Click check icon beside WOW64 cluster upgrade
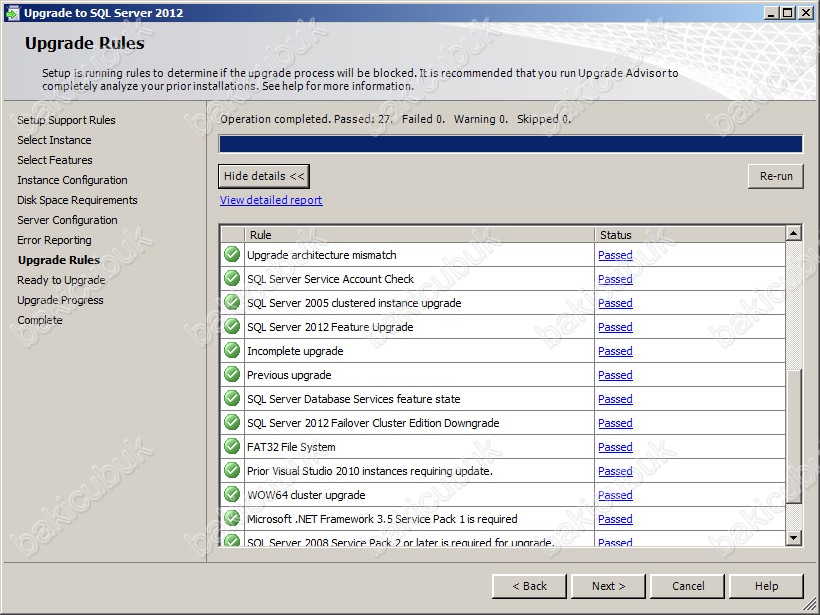This screenshot has width=820, height=615. tap(232, 495)
